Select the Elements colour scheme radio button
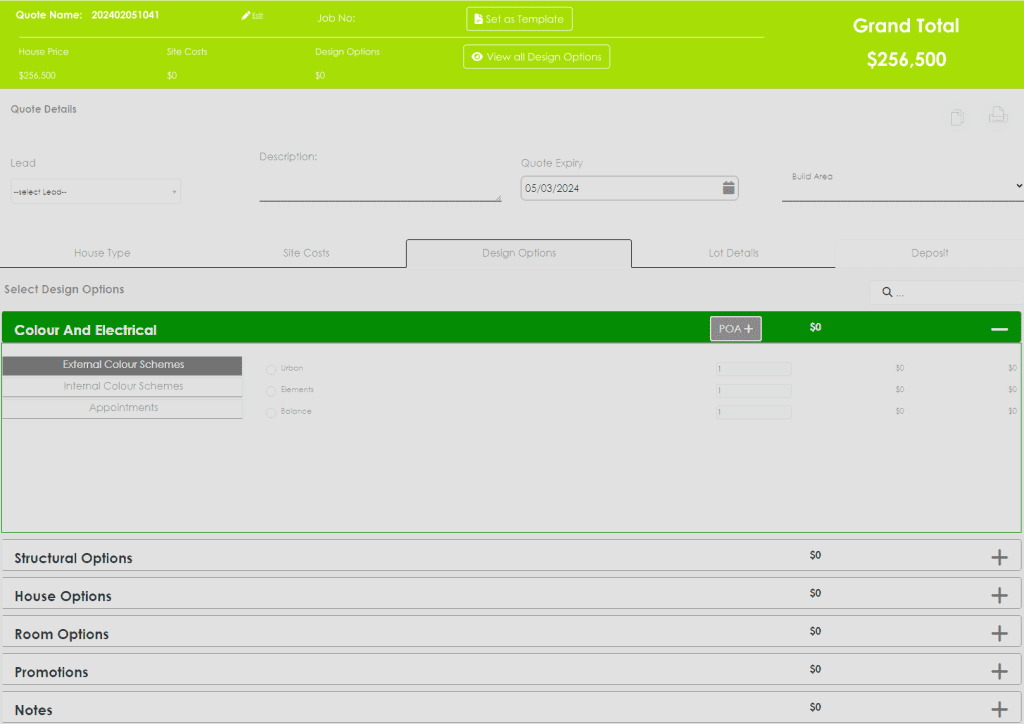This screenshot has height=724, width=1024. click(271, 391)
